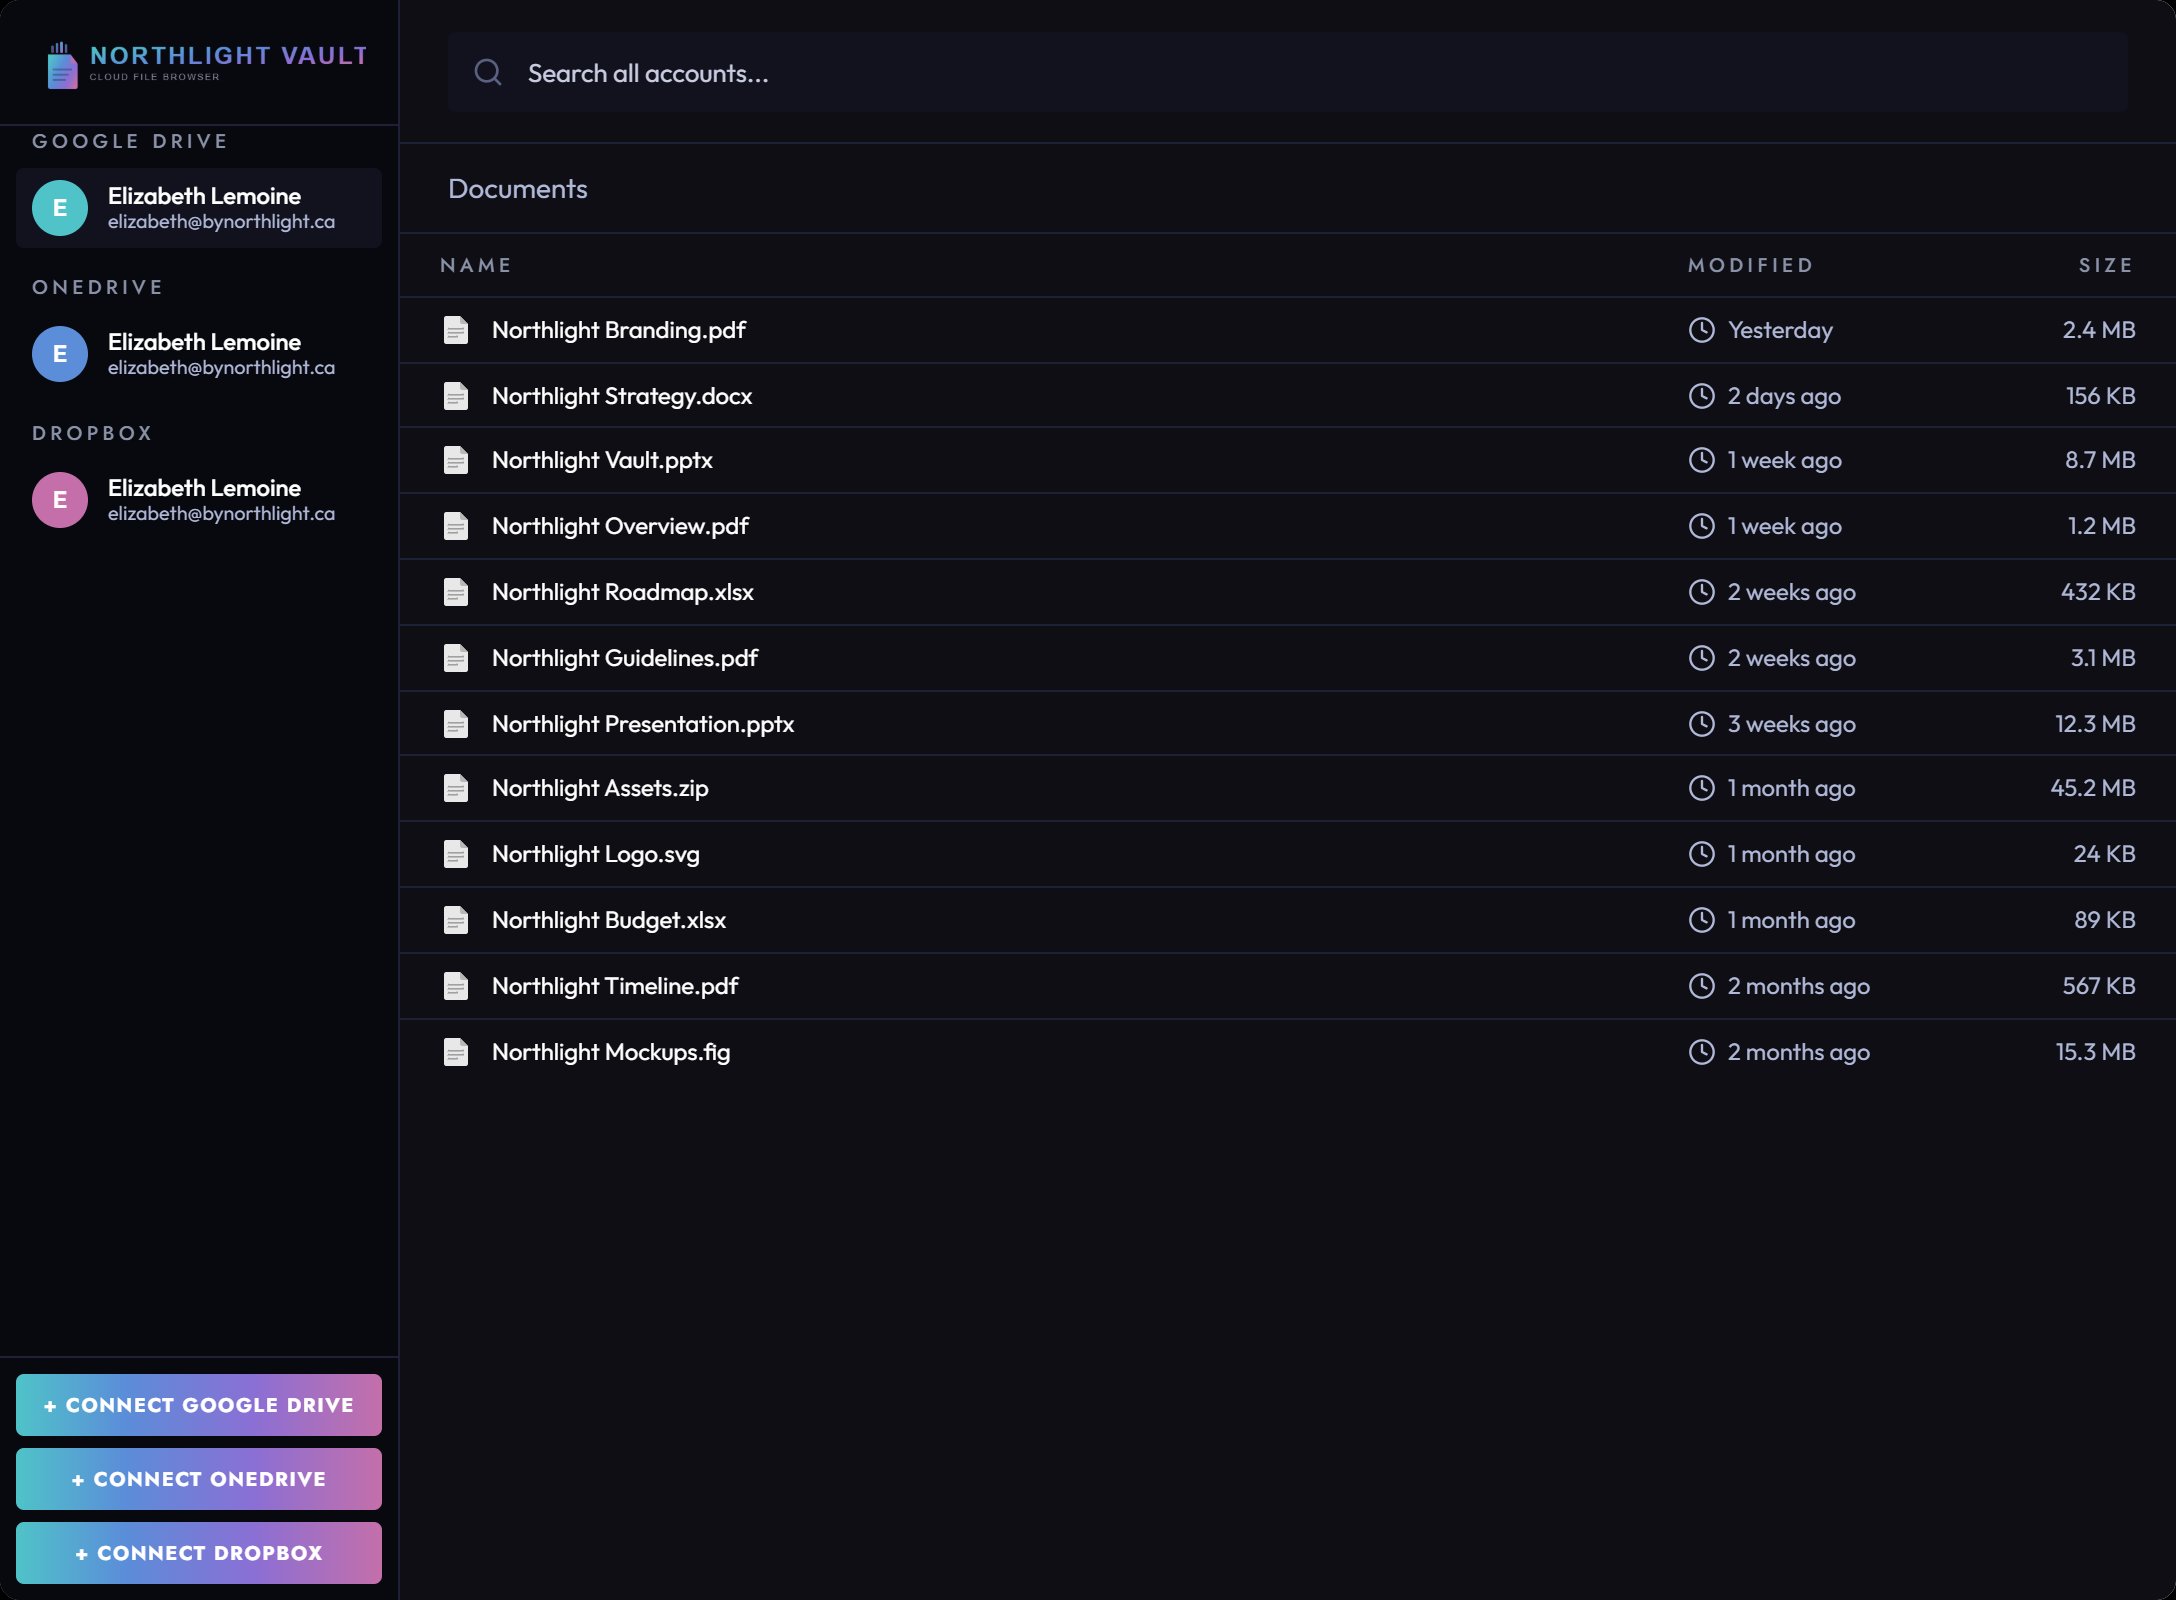The width and height of the screenshot is (2176, 1600).
Task: Open Northlight Guidelines.pdf
Action: coord(625,658)
